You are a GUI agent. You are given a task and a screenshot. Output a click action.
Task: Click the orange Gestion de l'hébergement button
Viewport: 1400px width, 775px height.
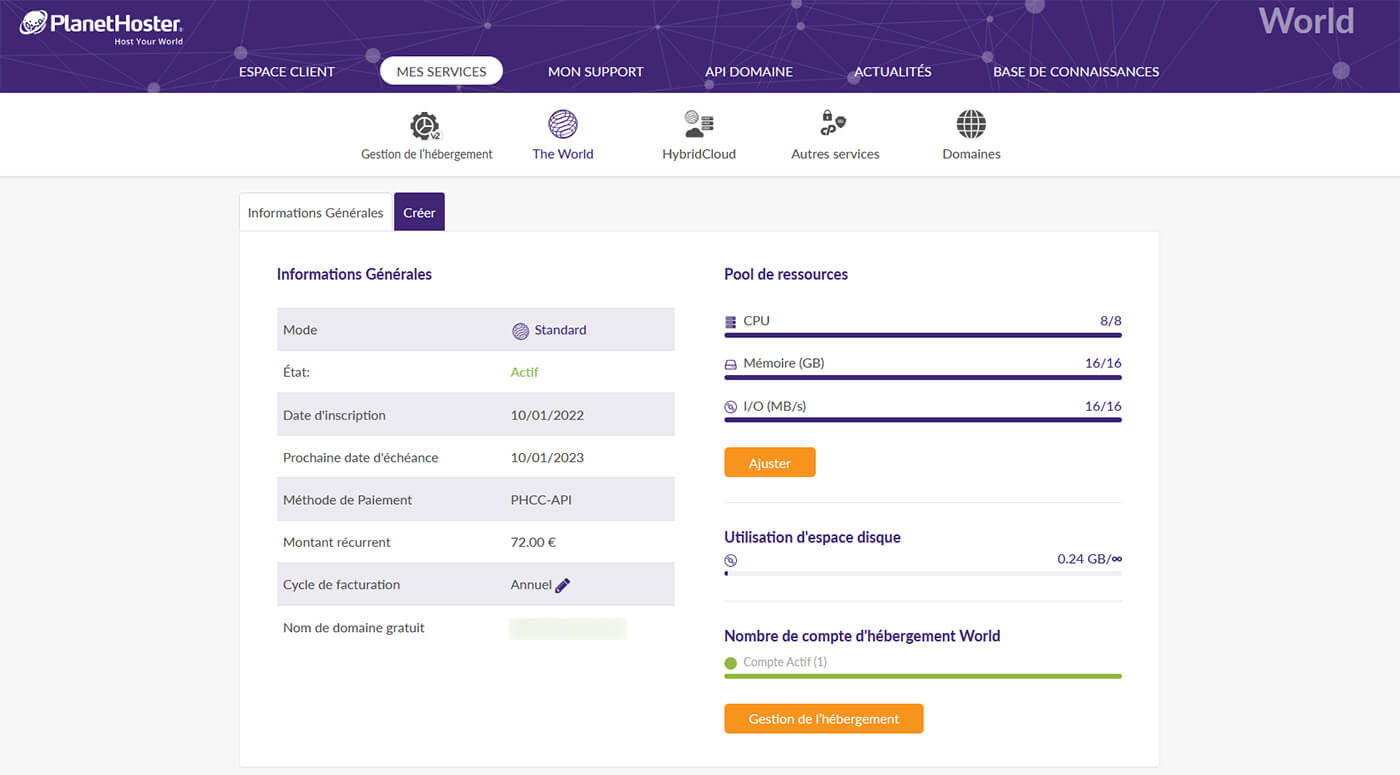tap(824, 719)
